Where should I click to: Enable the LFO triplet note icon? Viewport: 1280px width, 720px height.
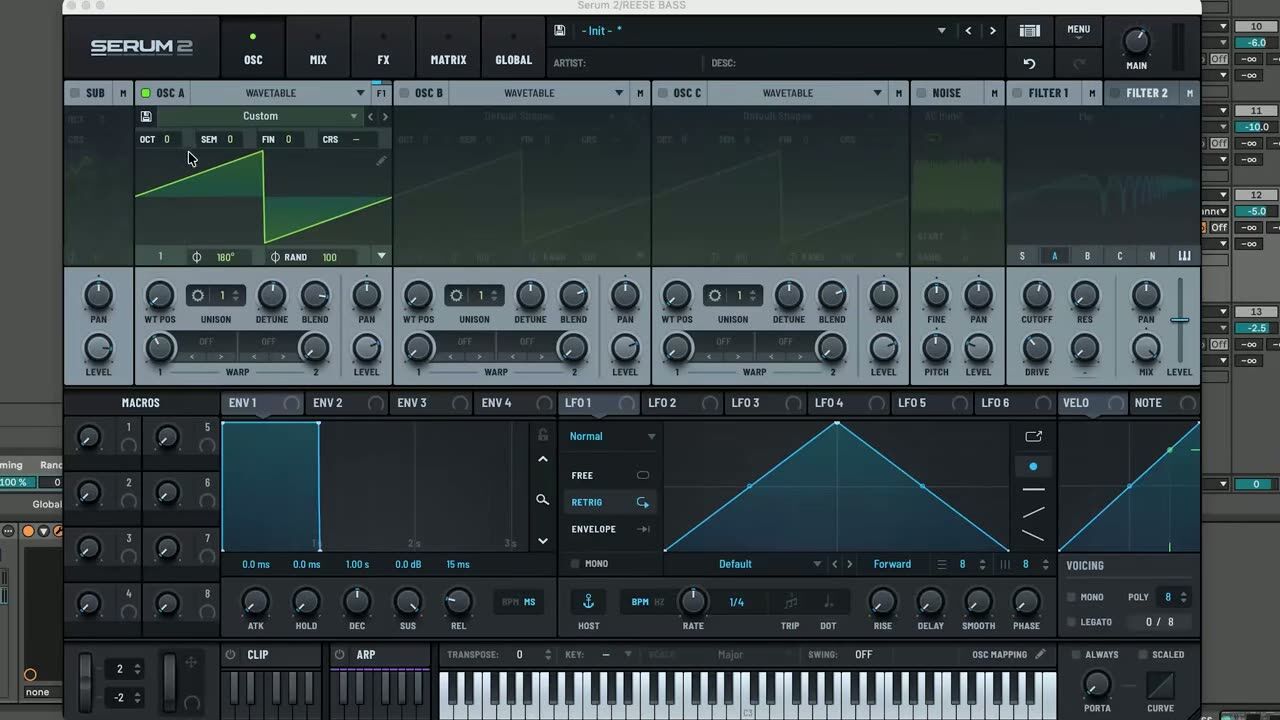pyautogui.click(x=791, y=602)
